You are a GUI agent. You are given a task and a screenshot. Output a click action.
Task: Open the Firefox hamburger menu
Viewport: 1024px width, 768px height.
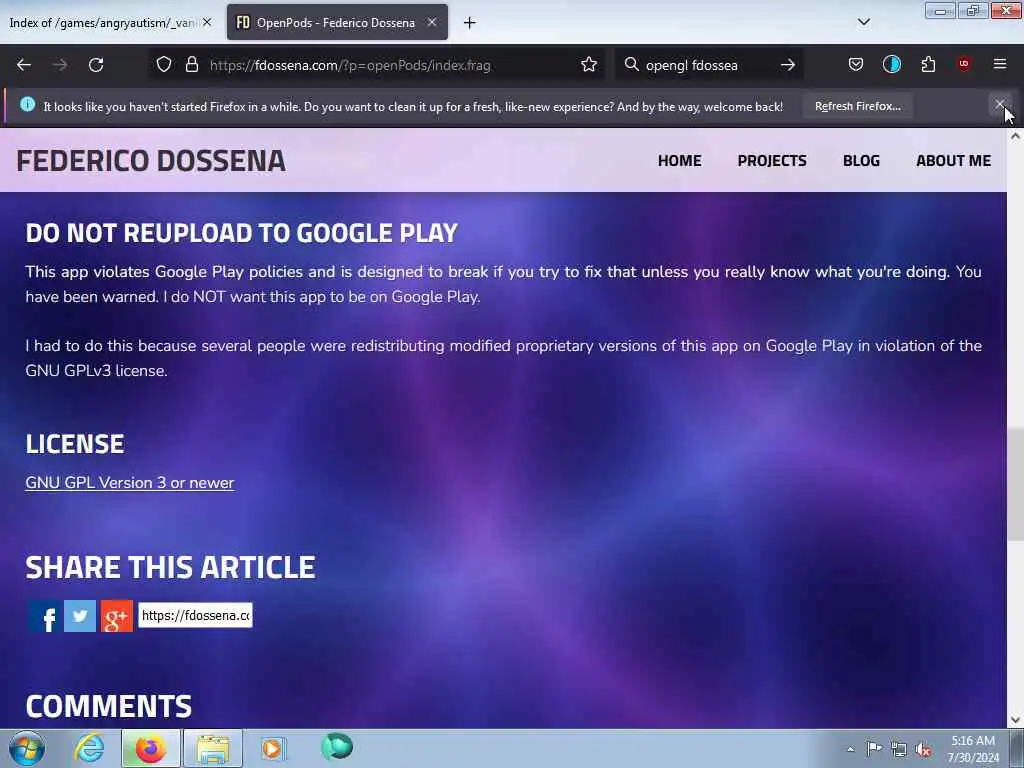tap(1000, 64)
